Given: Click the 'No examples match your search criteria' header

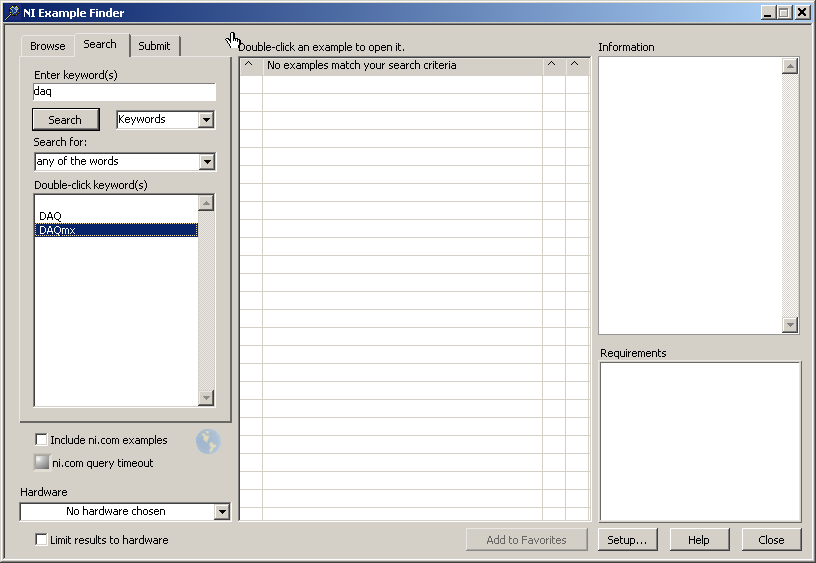Looking at the screenshot, I should pos(402,65).
